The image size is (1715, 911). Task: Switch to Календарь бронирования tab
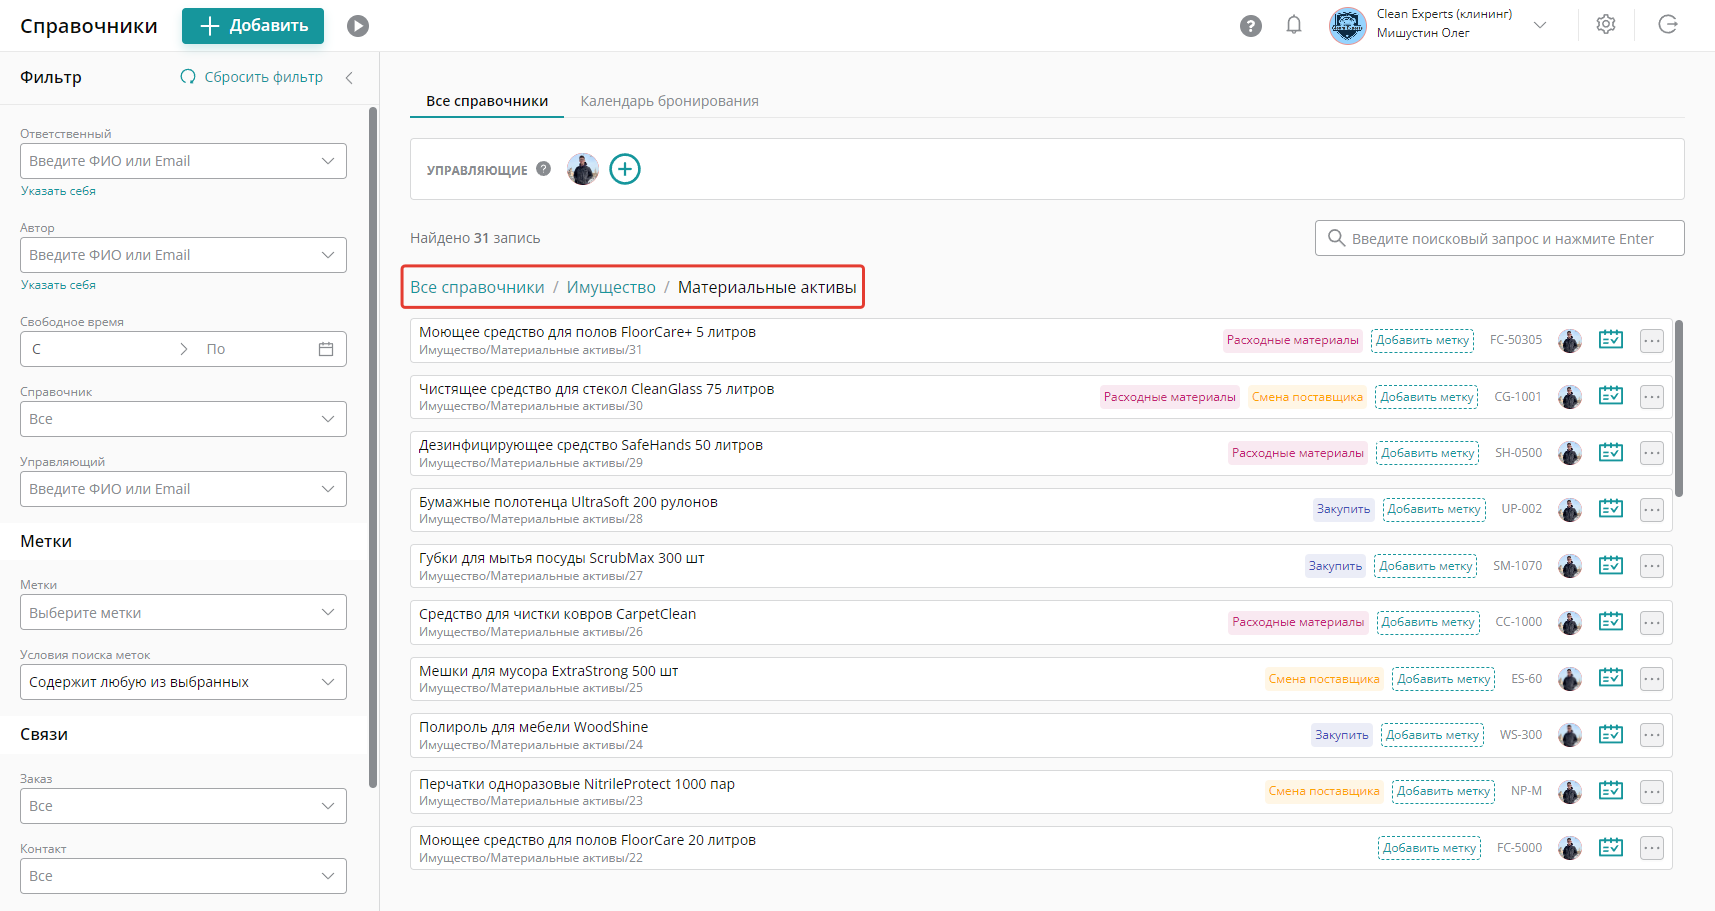(x=669, y=101)
